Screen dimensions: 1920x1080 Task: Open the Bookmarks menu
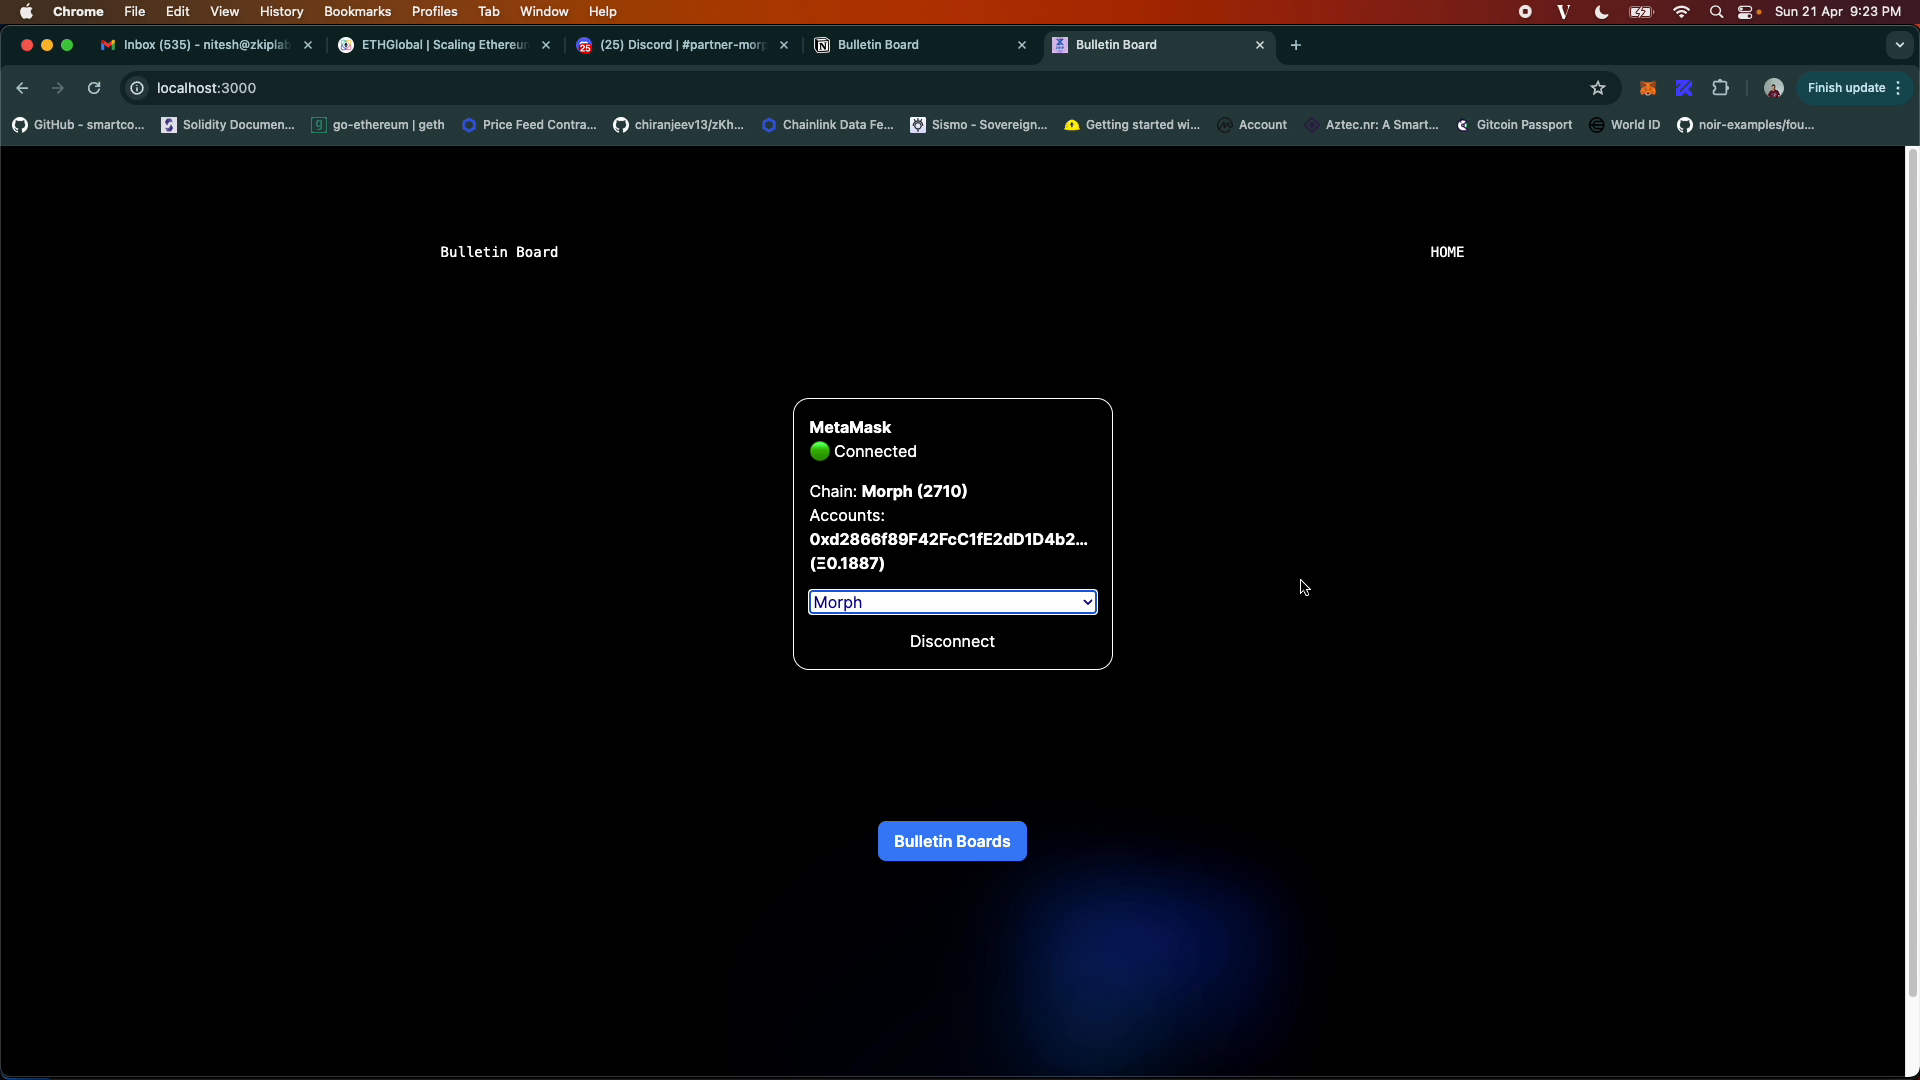pos(357,12)
